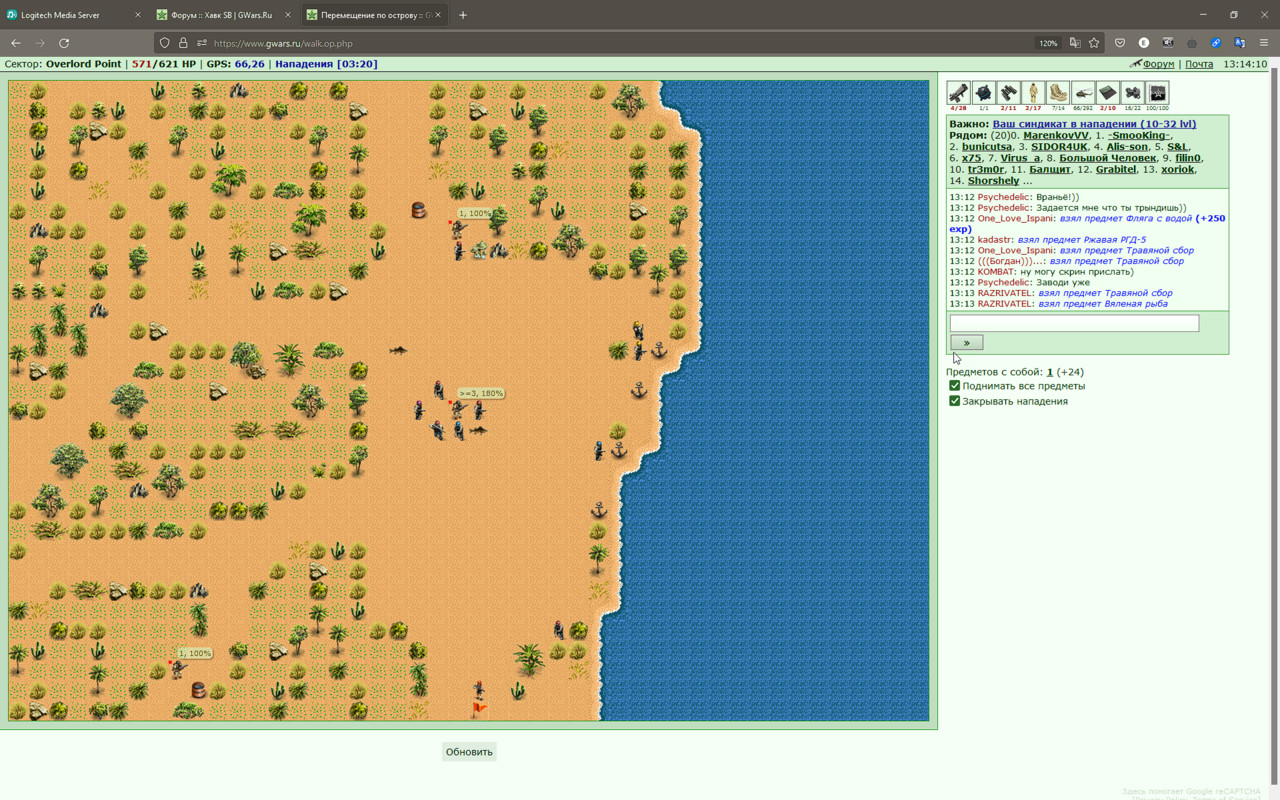This screenshot has width=1280, height=800.
Task: Click the Google Translate extension icon
Action: [x=1240, y=43]
